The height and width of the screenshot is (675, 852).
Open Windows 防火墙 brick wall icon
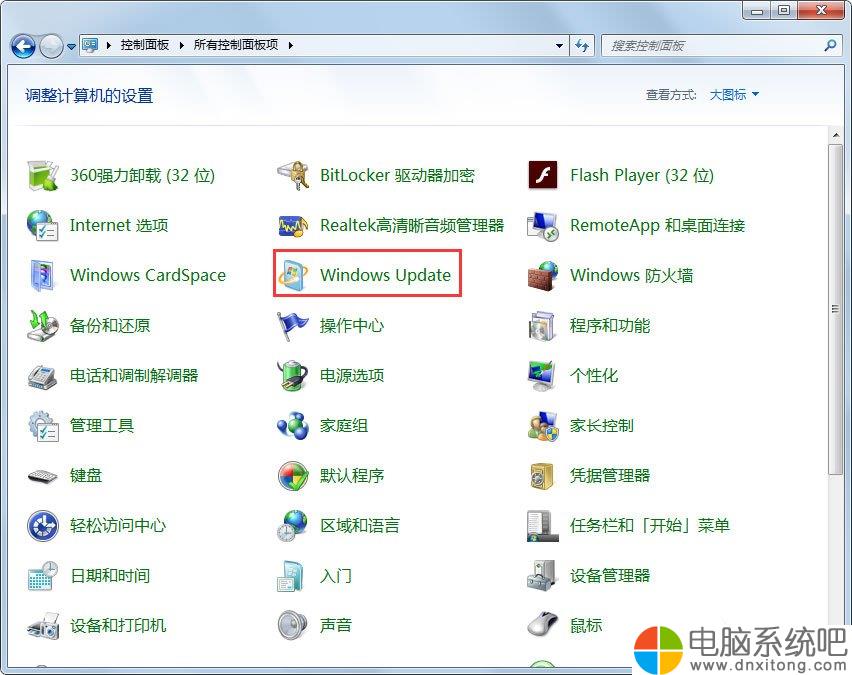pyautogui.click(x=543, y=276)
